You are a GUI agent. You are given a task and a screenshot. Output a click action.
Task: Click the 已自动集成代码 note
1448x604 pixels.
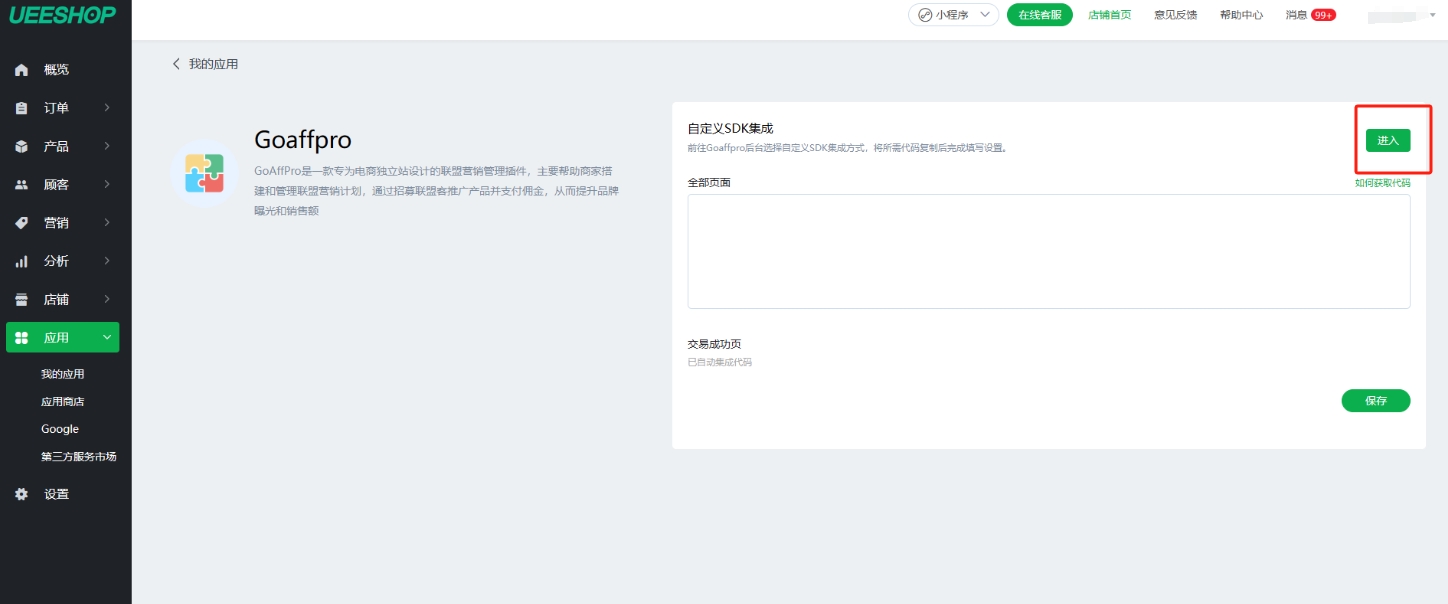719,362
